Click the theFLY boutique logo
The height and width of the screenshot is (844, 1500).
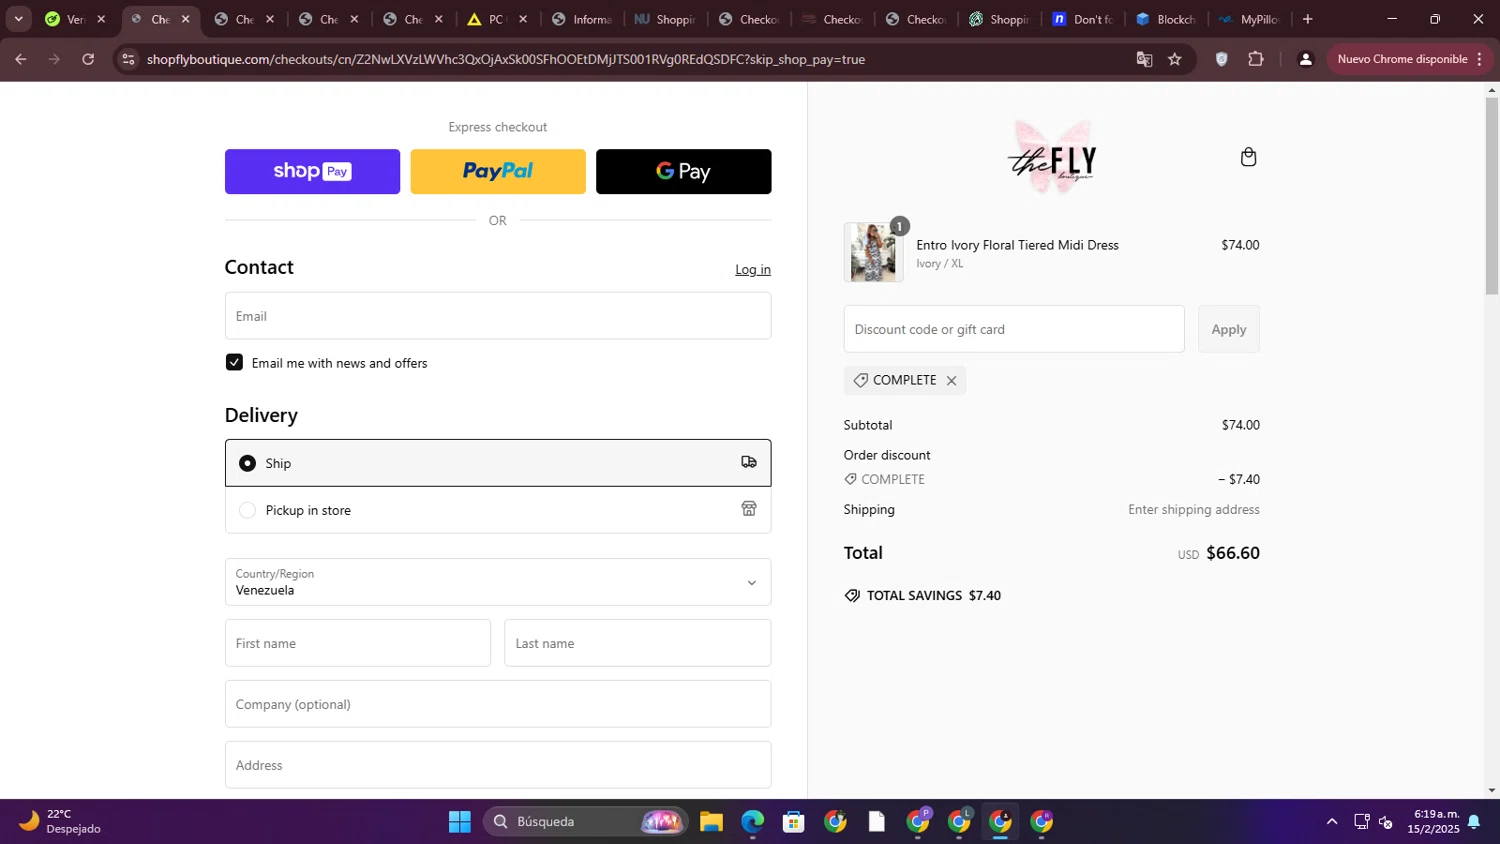click(x=1052, y=157)
